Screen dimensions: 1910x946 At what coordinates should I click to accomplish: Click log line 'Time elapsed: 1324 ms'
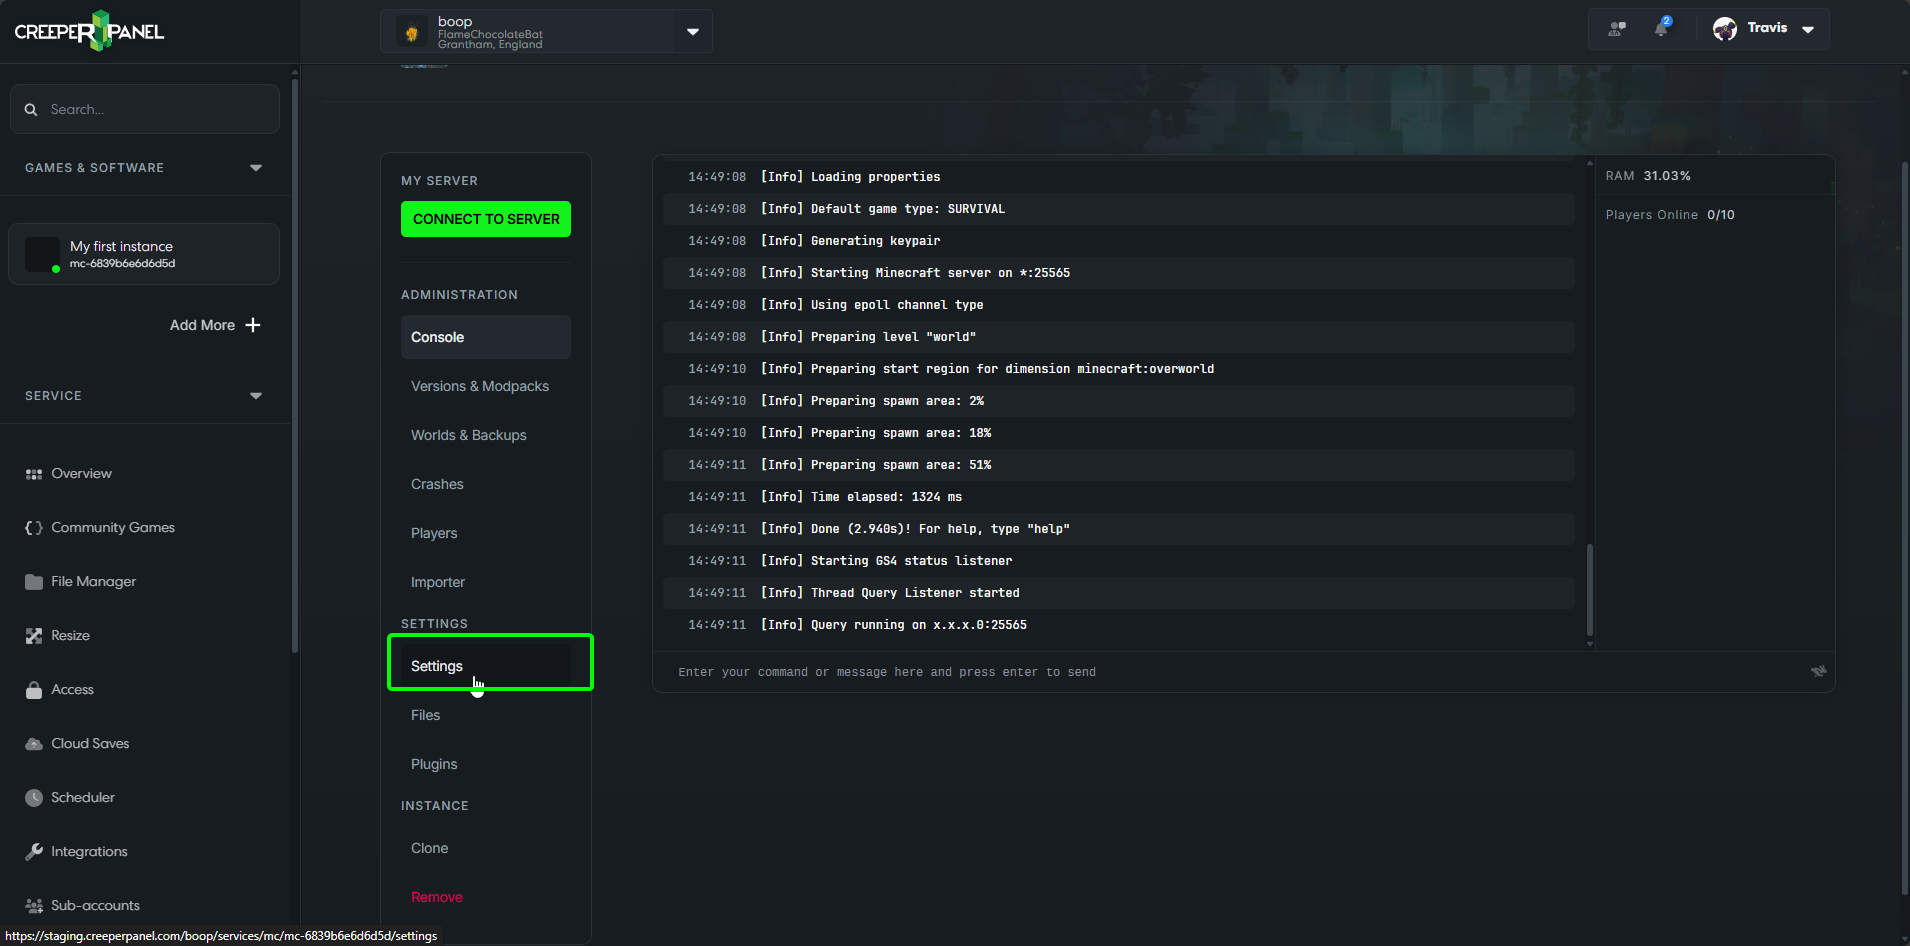click(1118, 497)
